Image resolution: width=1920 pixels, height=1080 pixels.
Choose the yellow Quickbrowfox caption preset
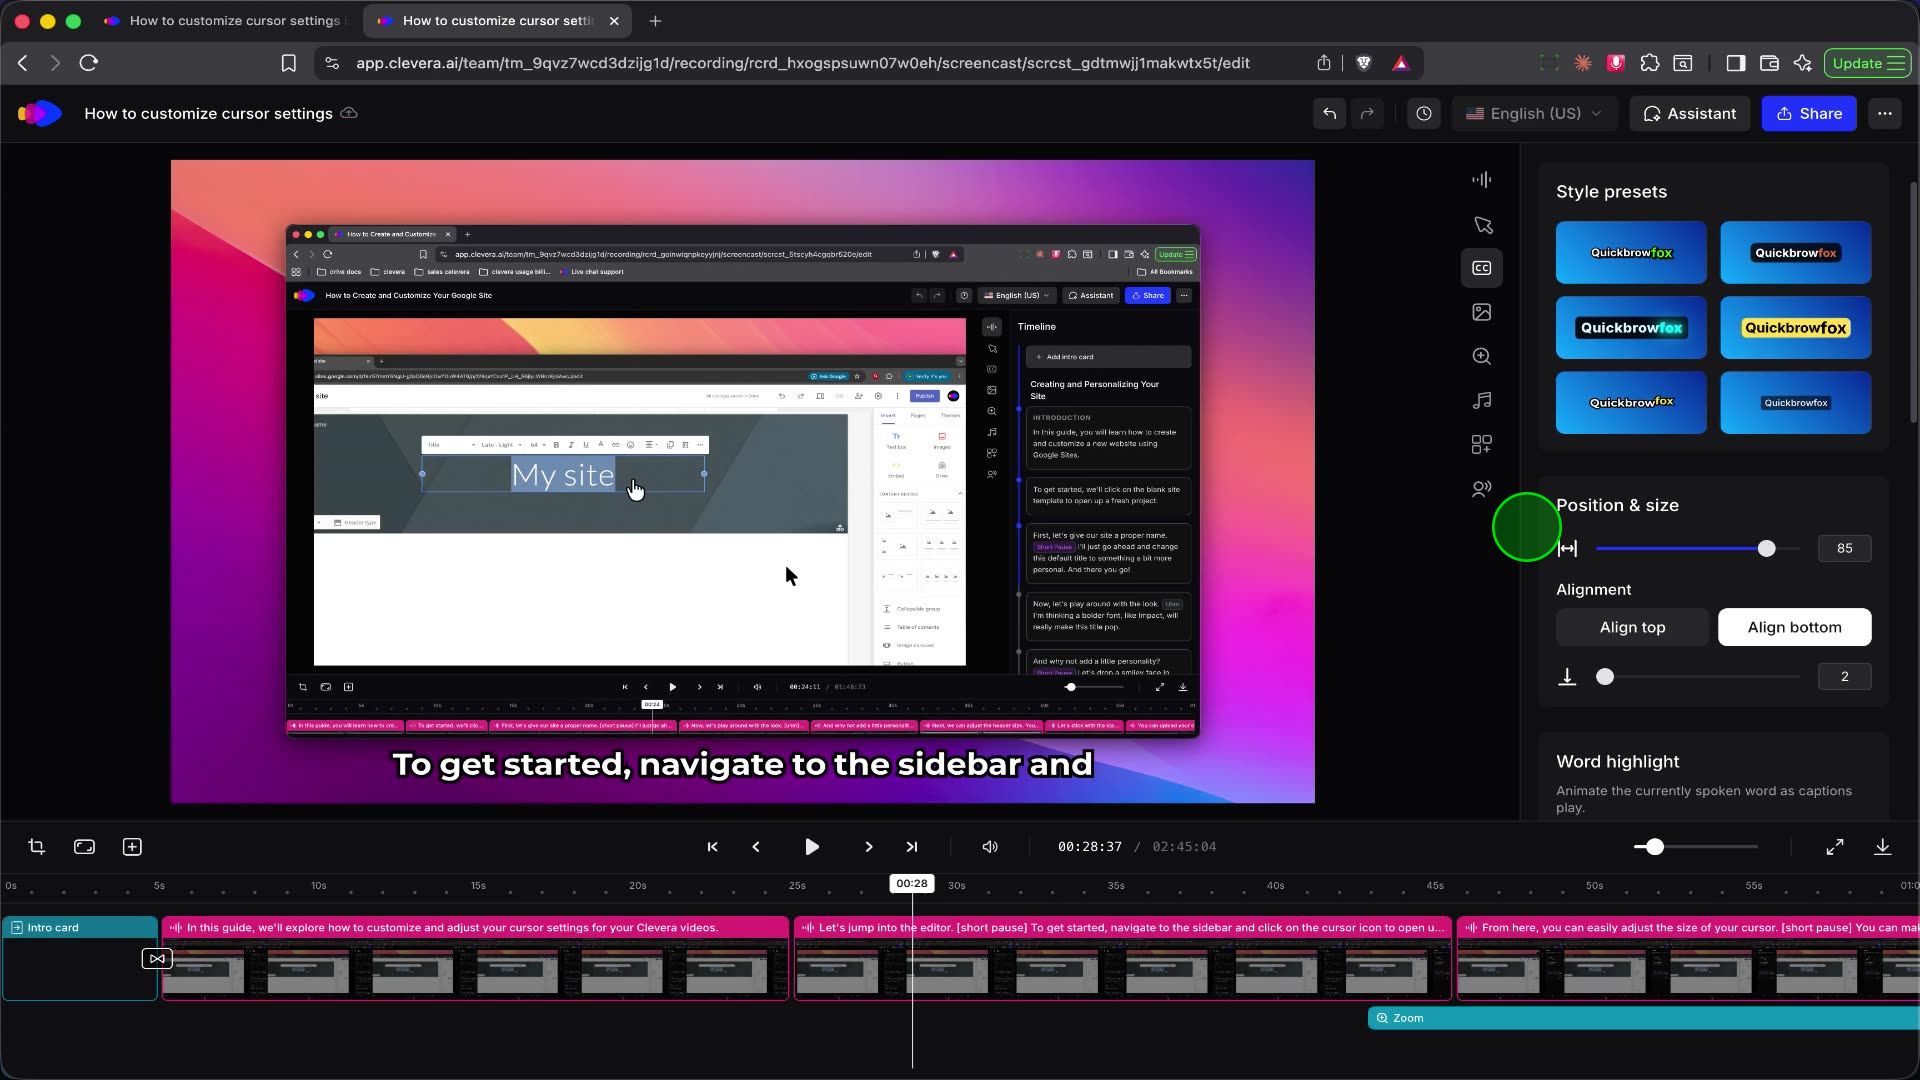click(x=1795, y=328)
